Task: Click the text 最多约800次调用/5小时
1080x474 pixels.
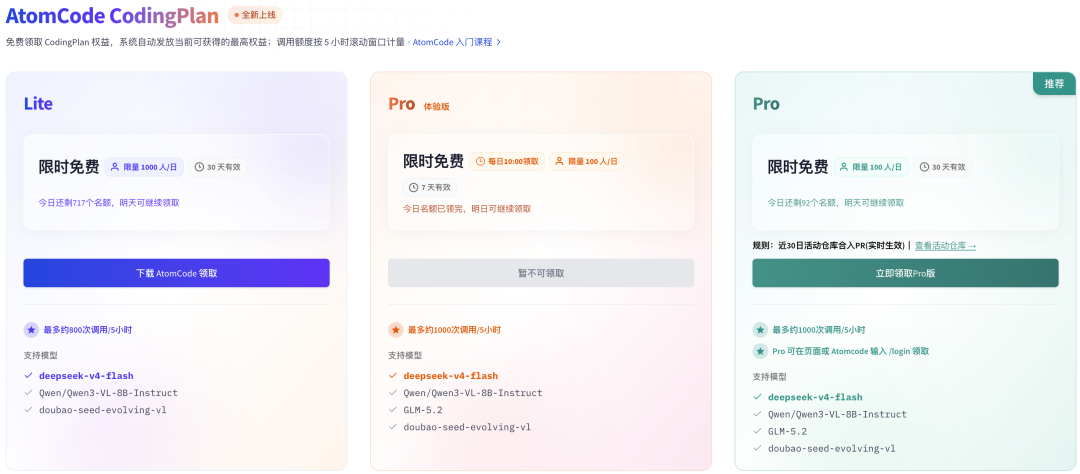Action: (87, 330)
